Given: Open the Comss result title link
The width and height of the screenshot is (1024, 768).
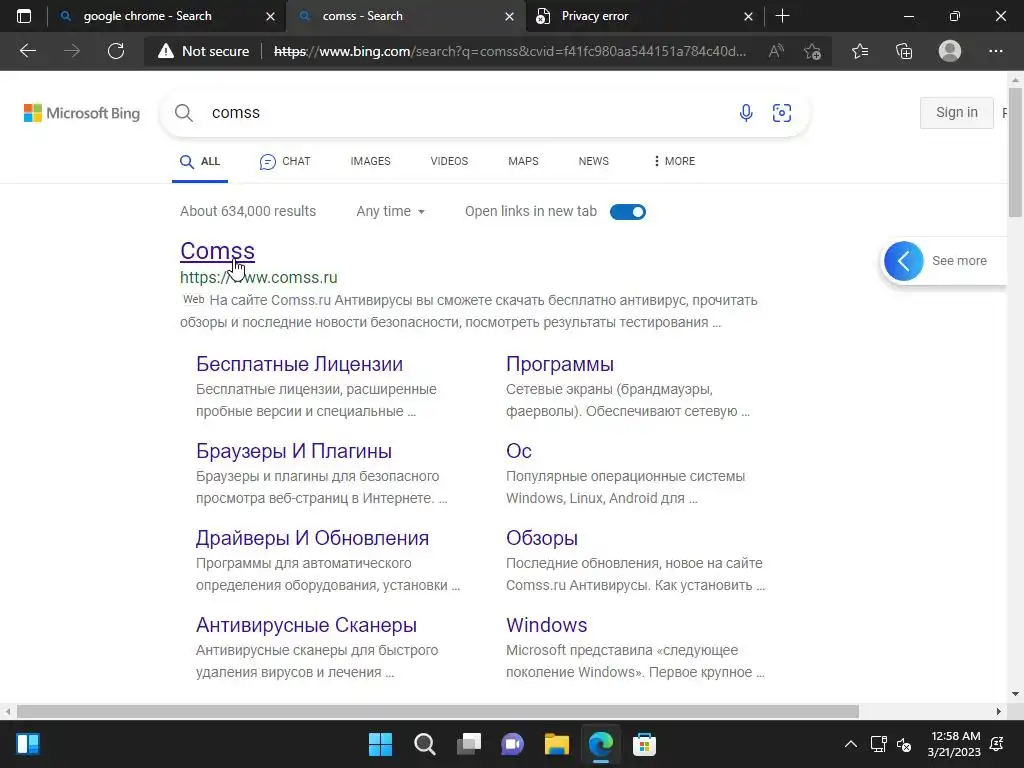Looking at the screenshot, I should 217,251.
